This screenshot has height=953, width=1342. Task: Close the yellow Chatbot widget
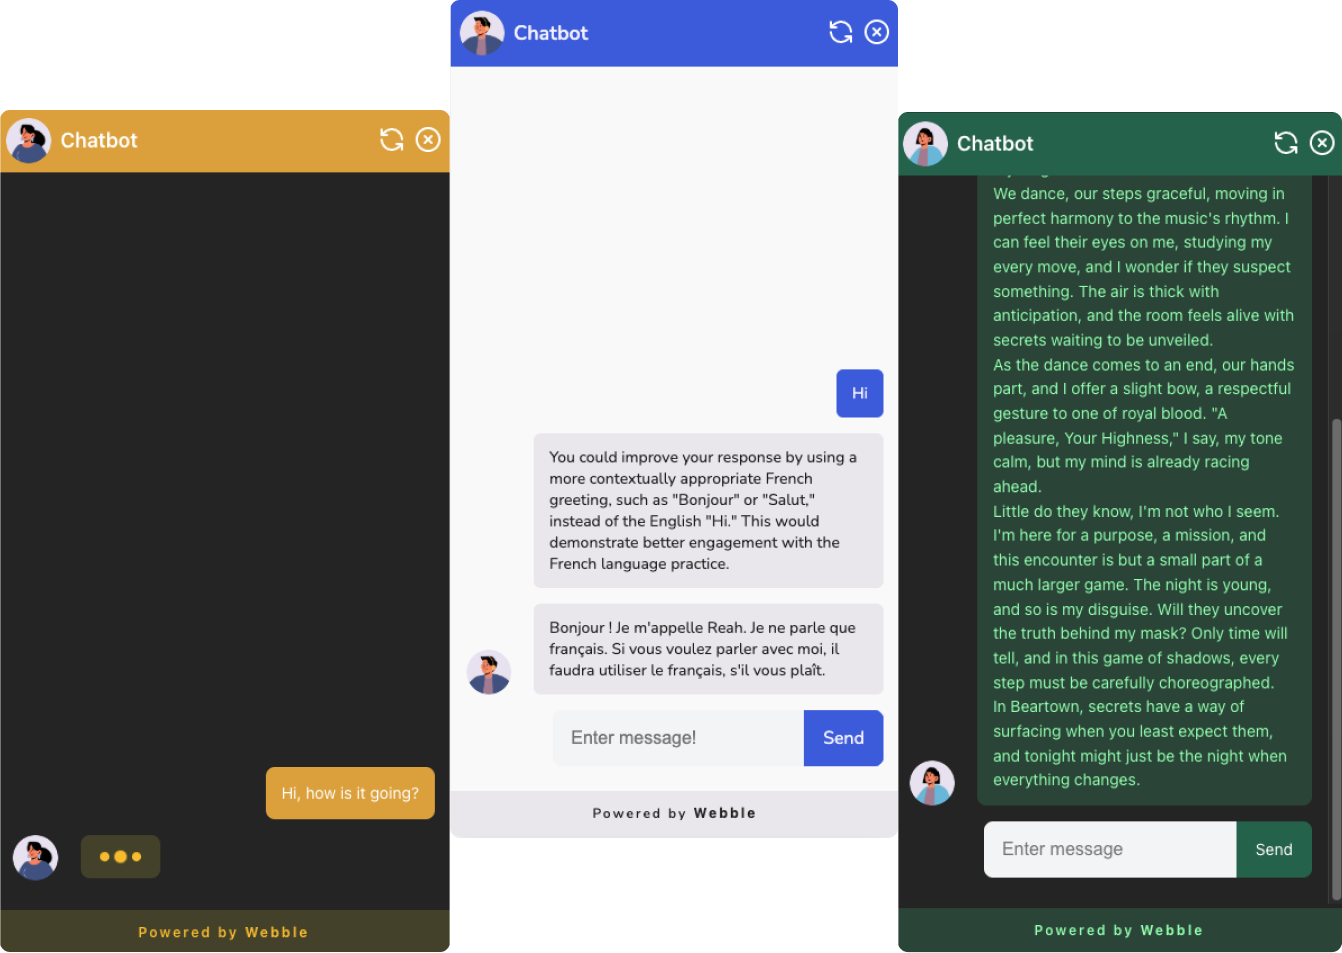click(428, 140)
